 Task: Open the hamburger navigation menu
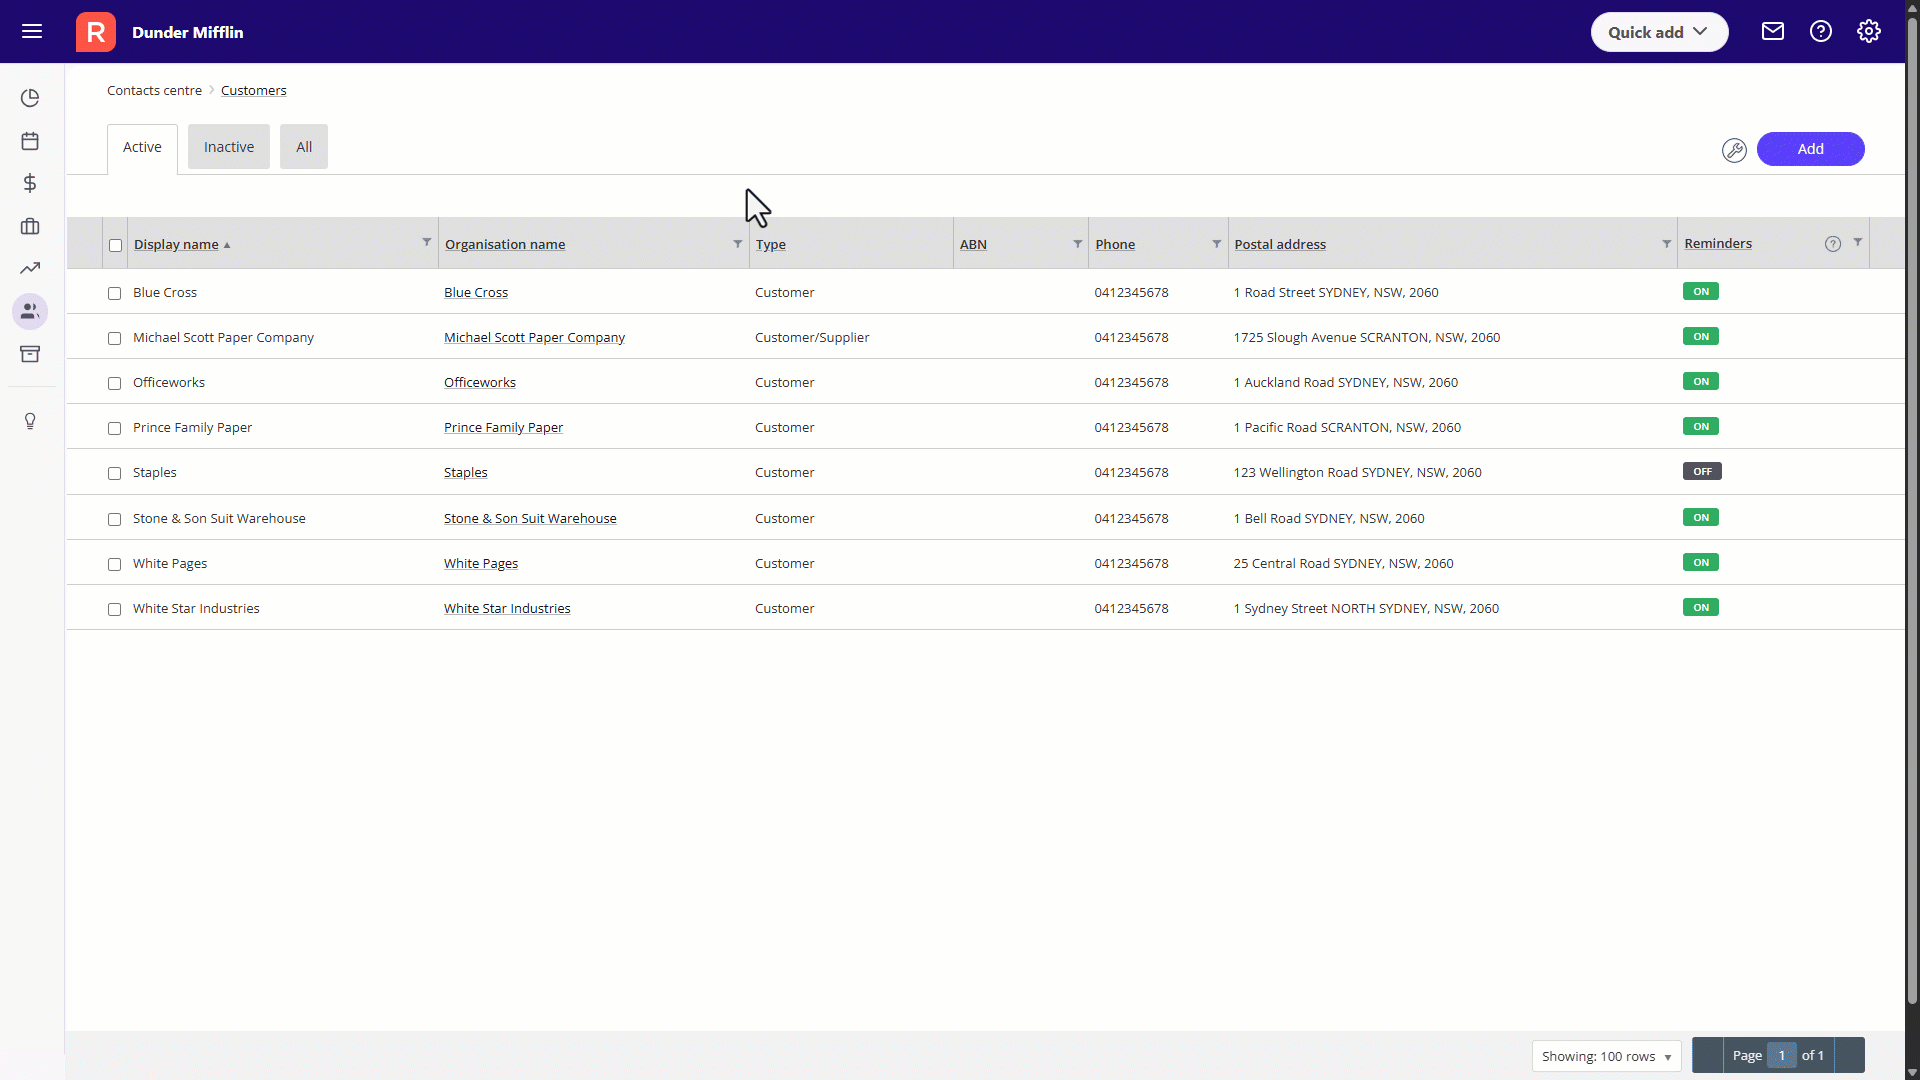click(x=32, y=31)
